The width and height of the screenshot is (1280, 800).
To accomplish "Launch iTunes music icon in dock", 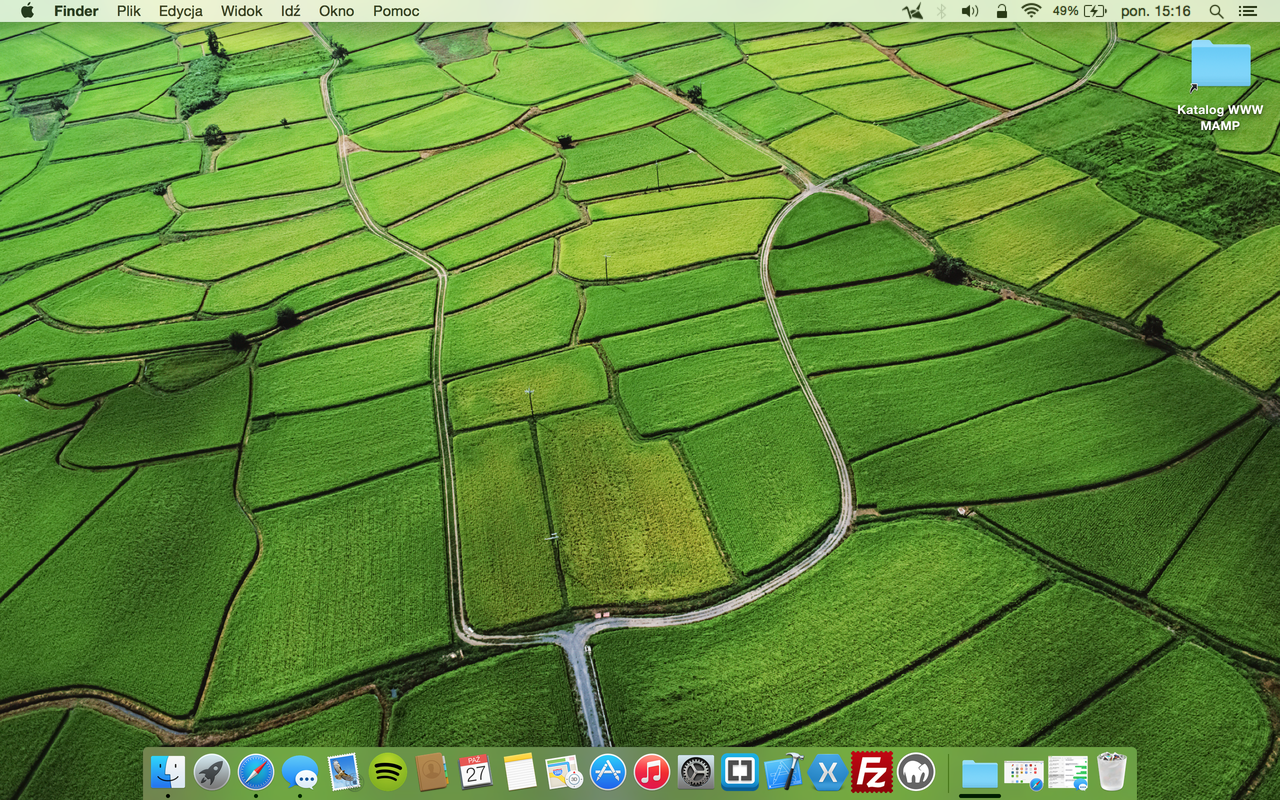I will point(652,772).
